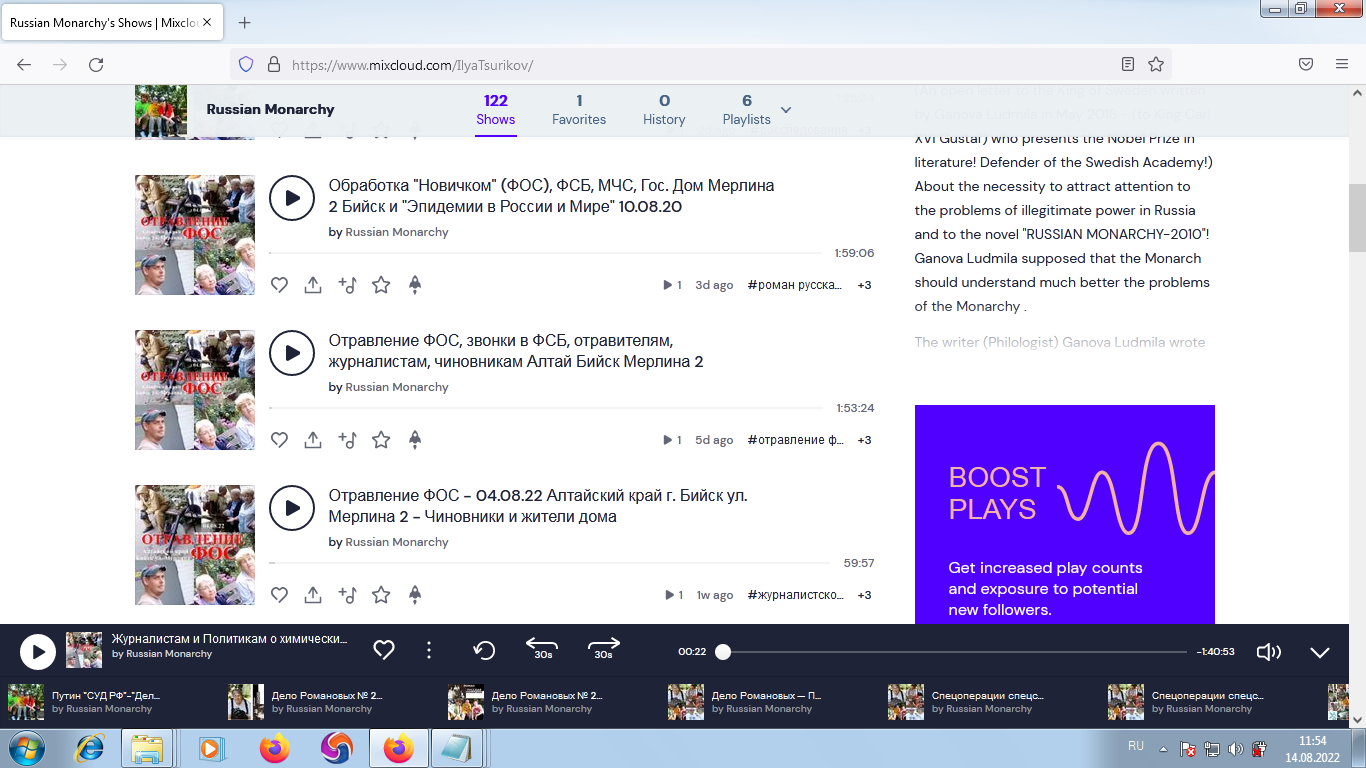Click the #роман русска tag link

(x=795, y=285)
